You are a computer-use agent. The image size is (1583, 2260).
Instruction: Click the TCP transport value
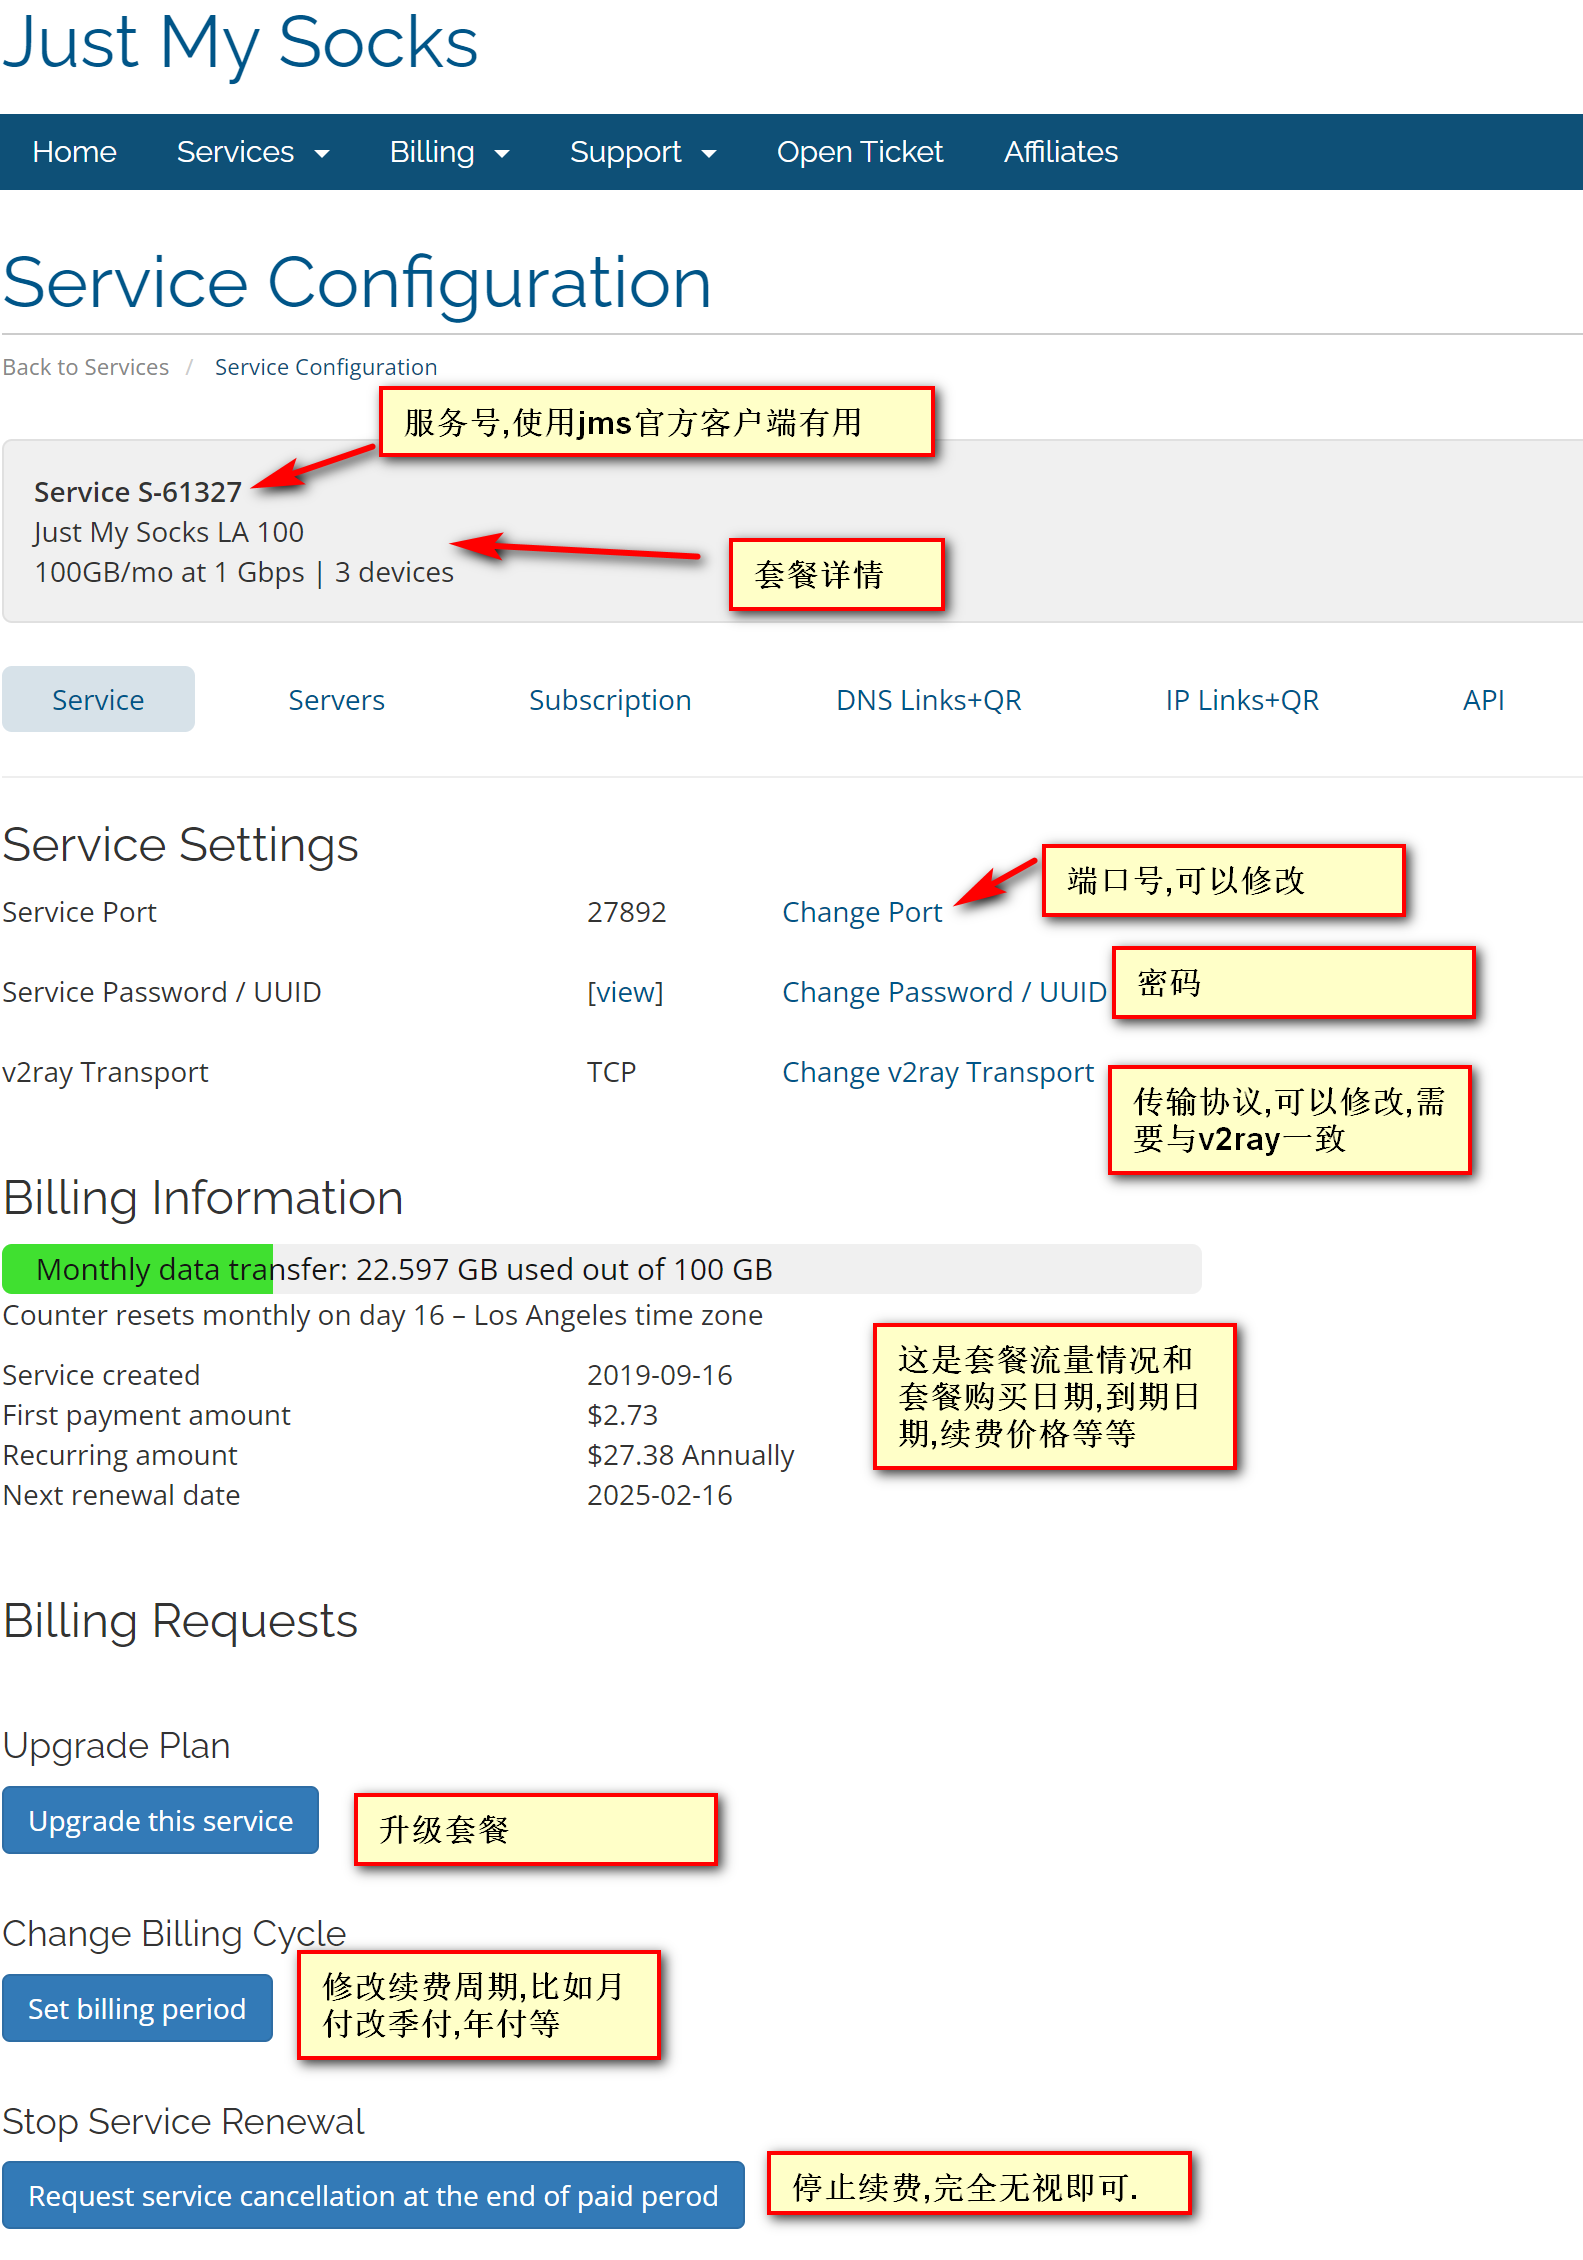tap(611, 1072)
